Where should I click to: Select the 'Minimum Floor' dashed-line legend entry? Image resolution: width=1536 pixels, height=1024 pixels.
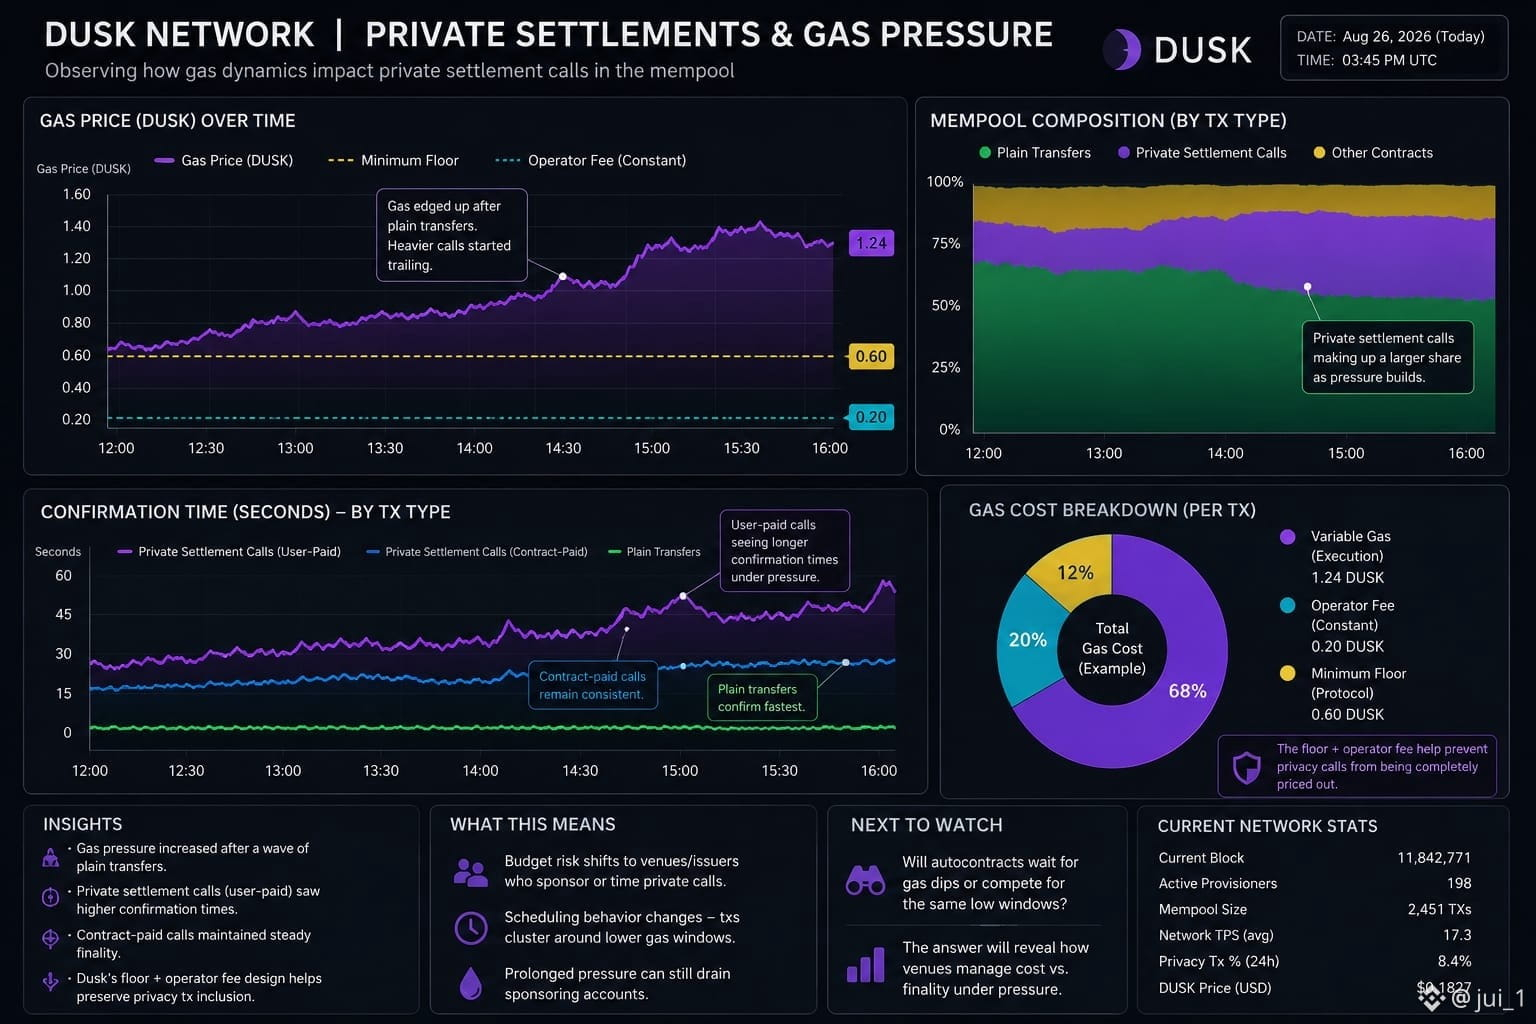[x=393, y=160]
